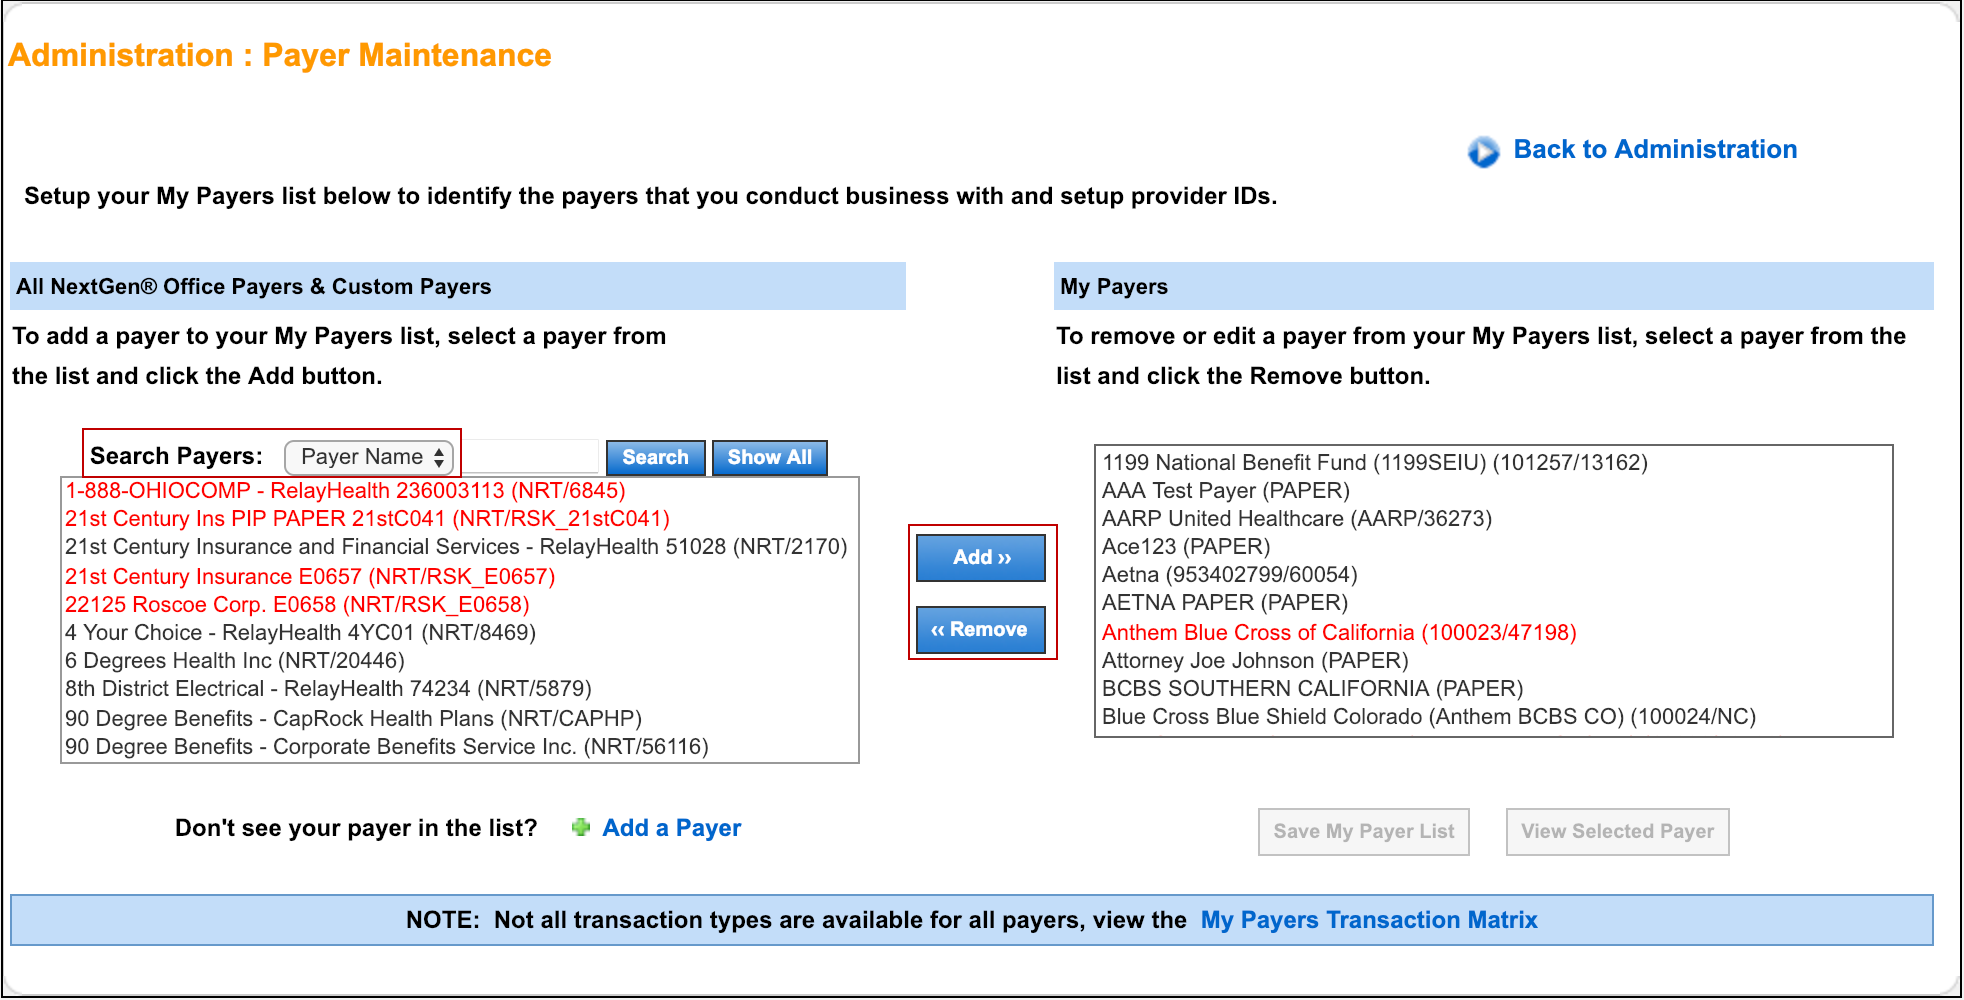Select 6 Degrees Health Inc payer
Image resolution: width=1964 pixels, height=1000 pixels.
460,661
